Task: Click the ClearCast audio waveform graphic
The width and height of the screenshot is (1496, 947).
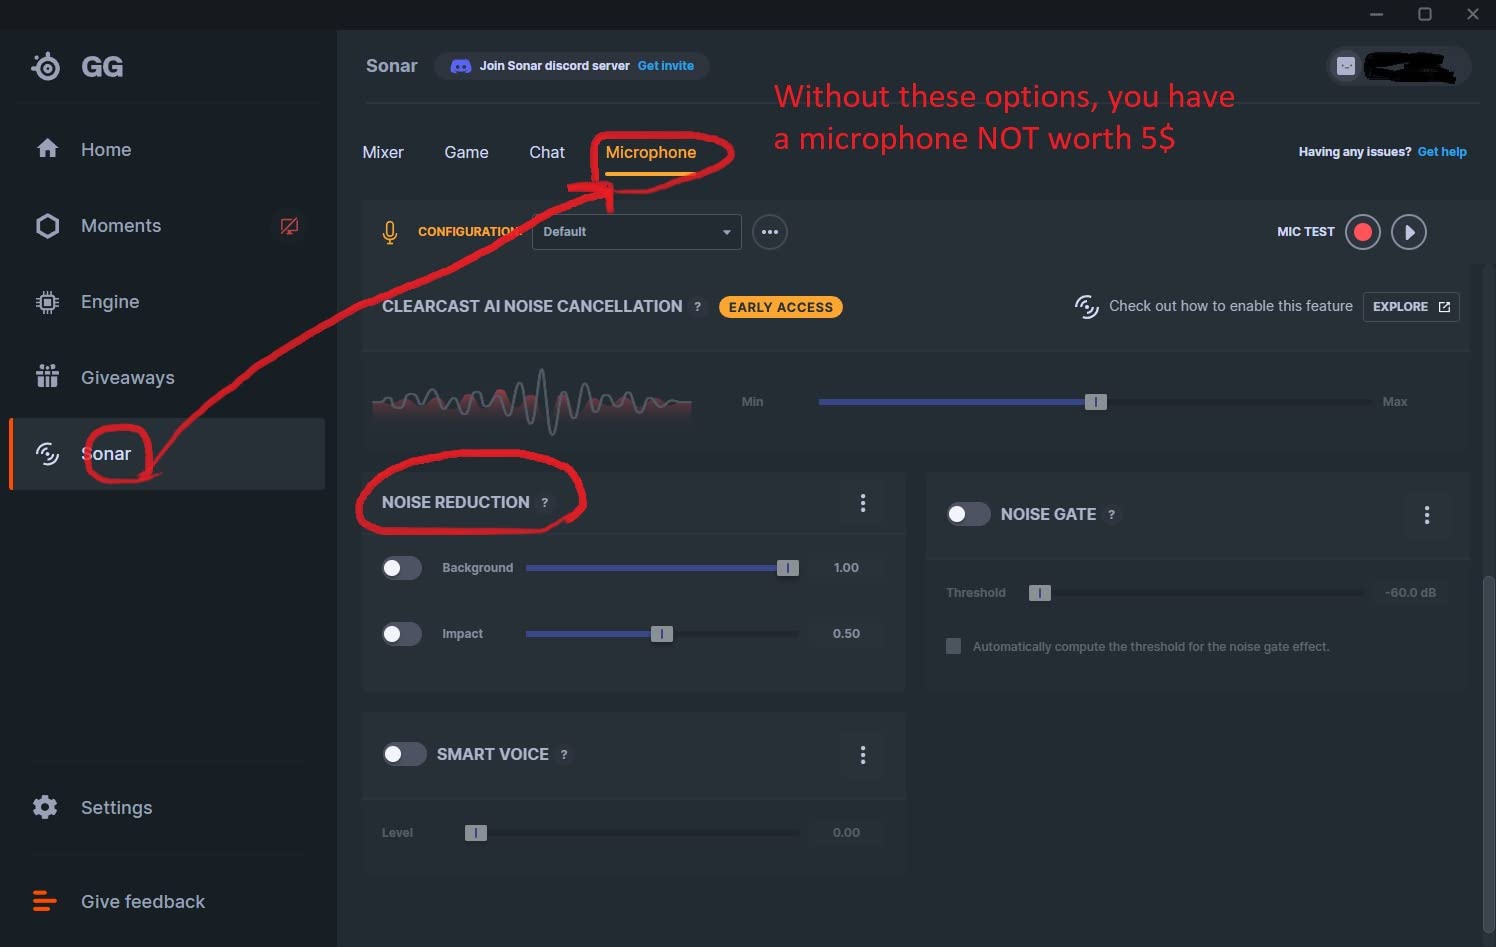Action: 532,402
